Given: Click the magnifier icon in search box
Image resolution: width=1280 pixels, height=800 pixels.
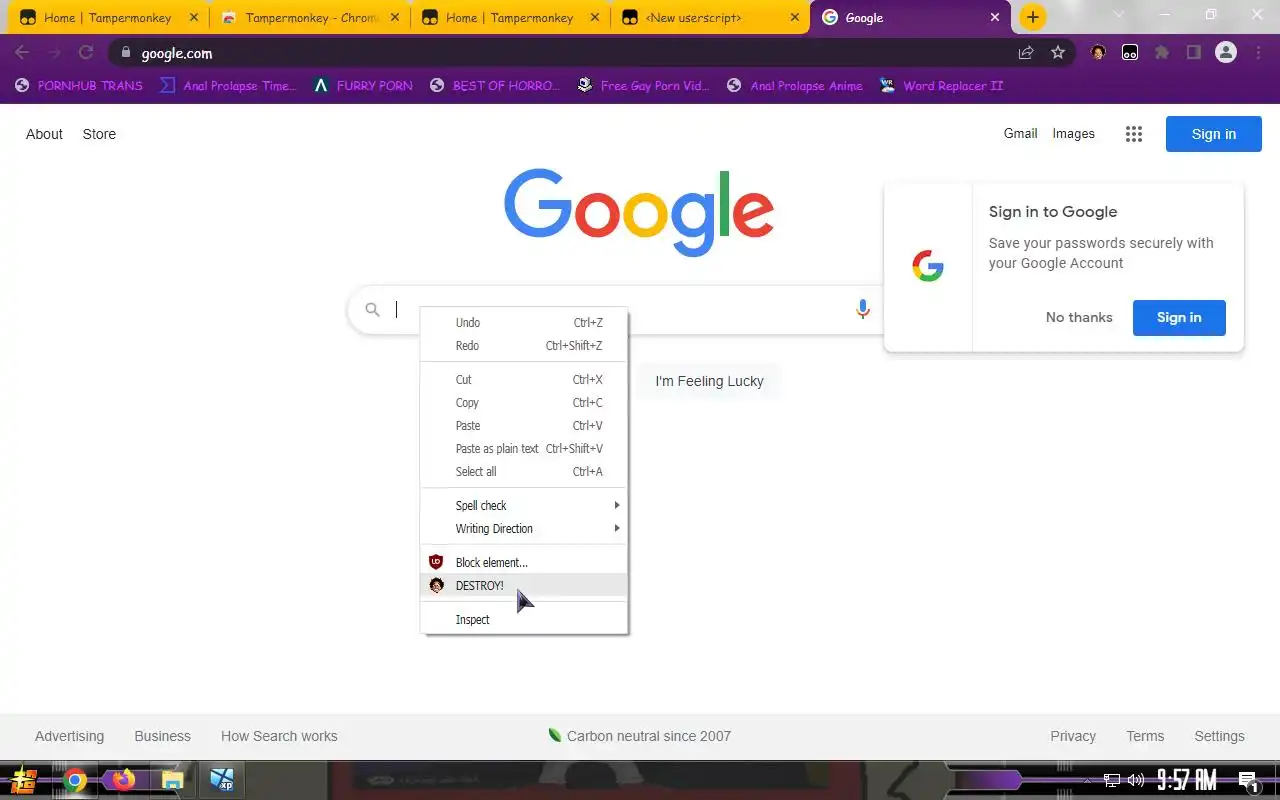Looking at the screenshot, I should click(x=372, y=310).
